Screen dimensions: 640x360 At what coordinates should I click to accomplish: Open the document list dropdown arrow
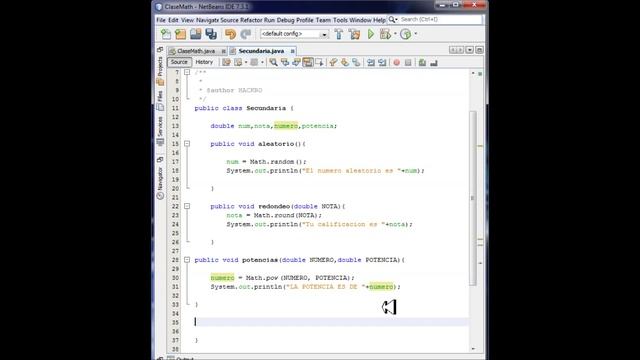(469, 50)
